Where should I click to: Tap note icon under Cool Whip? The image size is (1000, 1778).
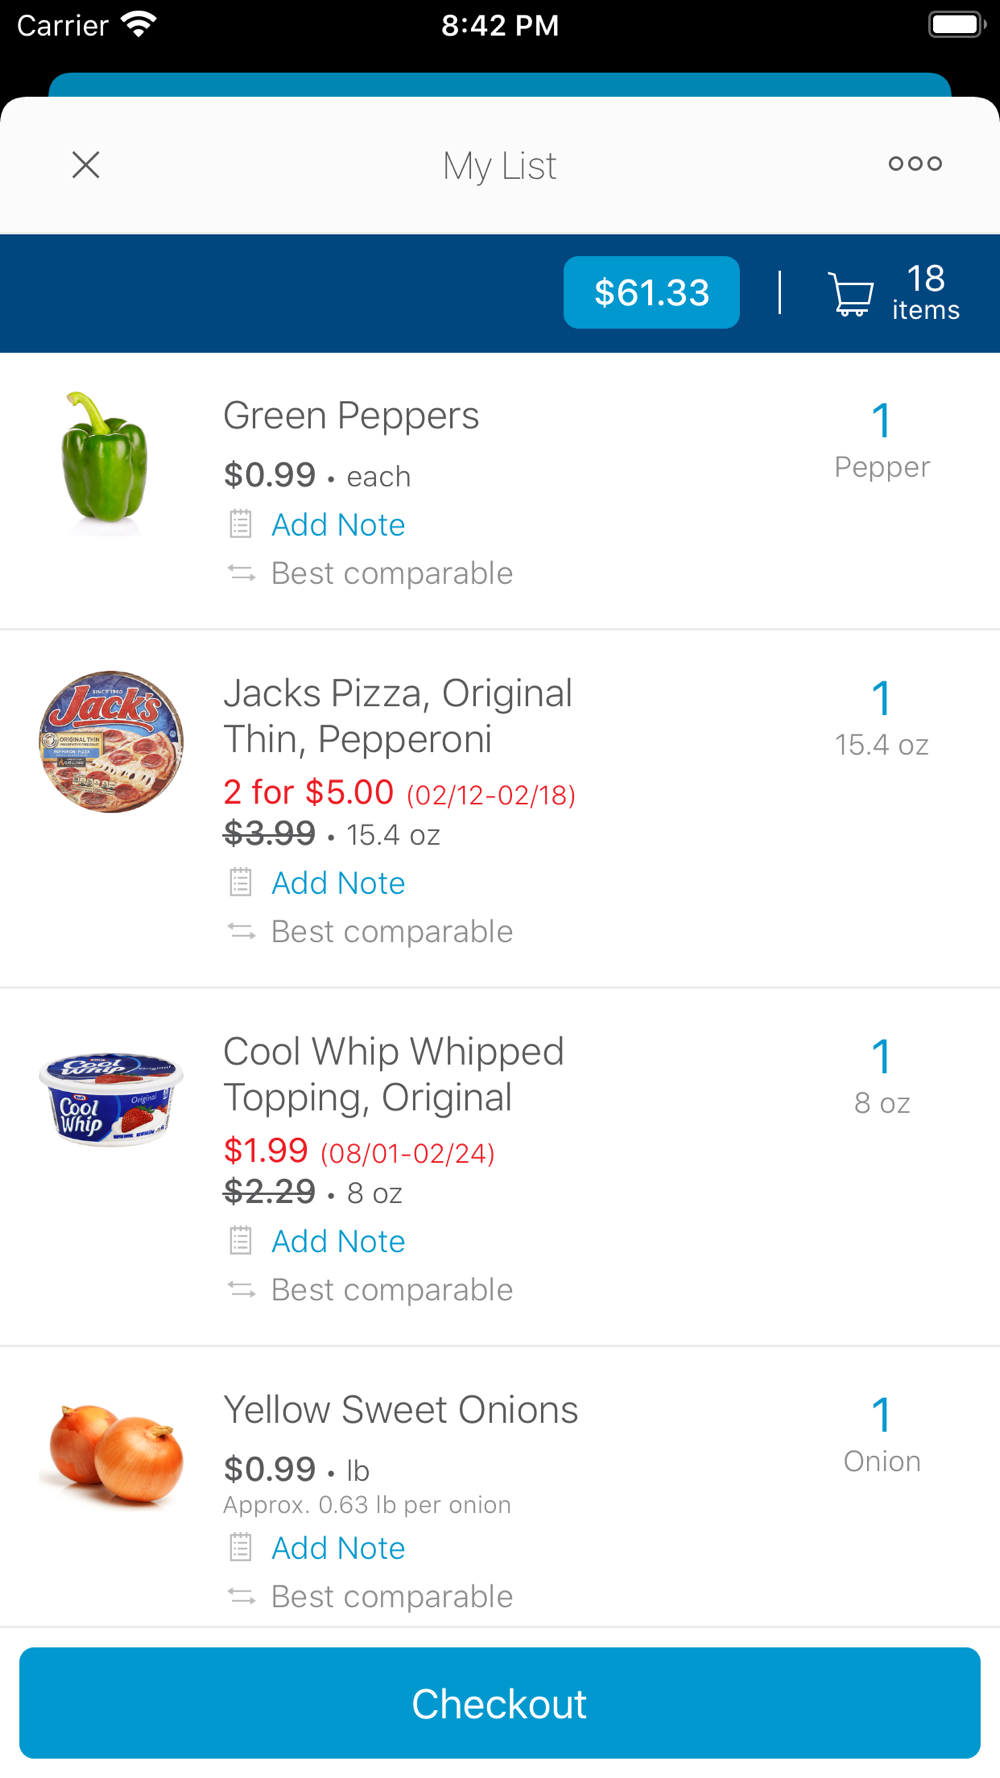click(x=241, y=1241)
